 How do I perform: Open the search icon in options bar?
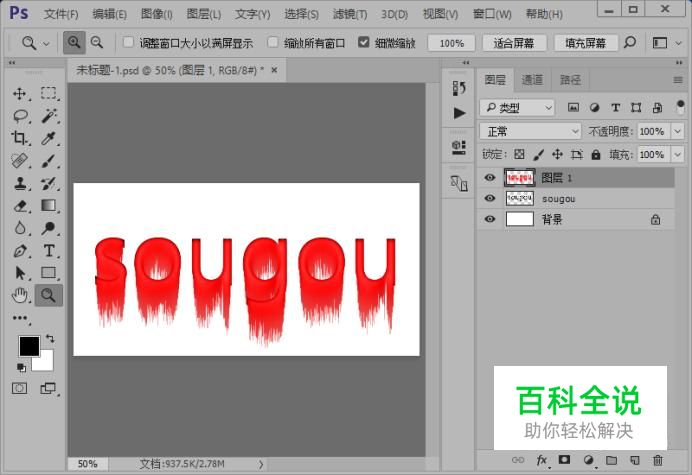[630, 43]
